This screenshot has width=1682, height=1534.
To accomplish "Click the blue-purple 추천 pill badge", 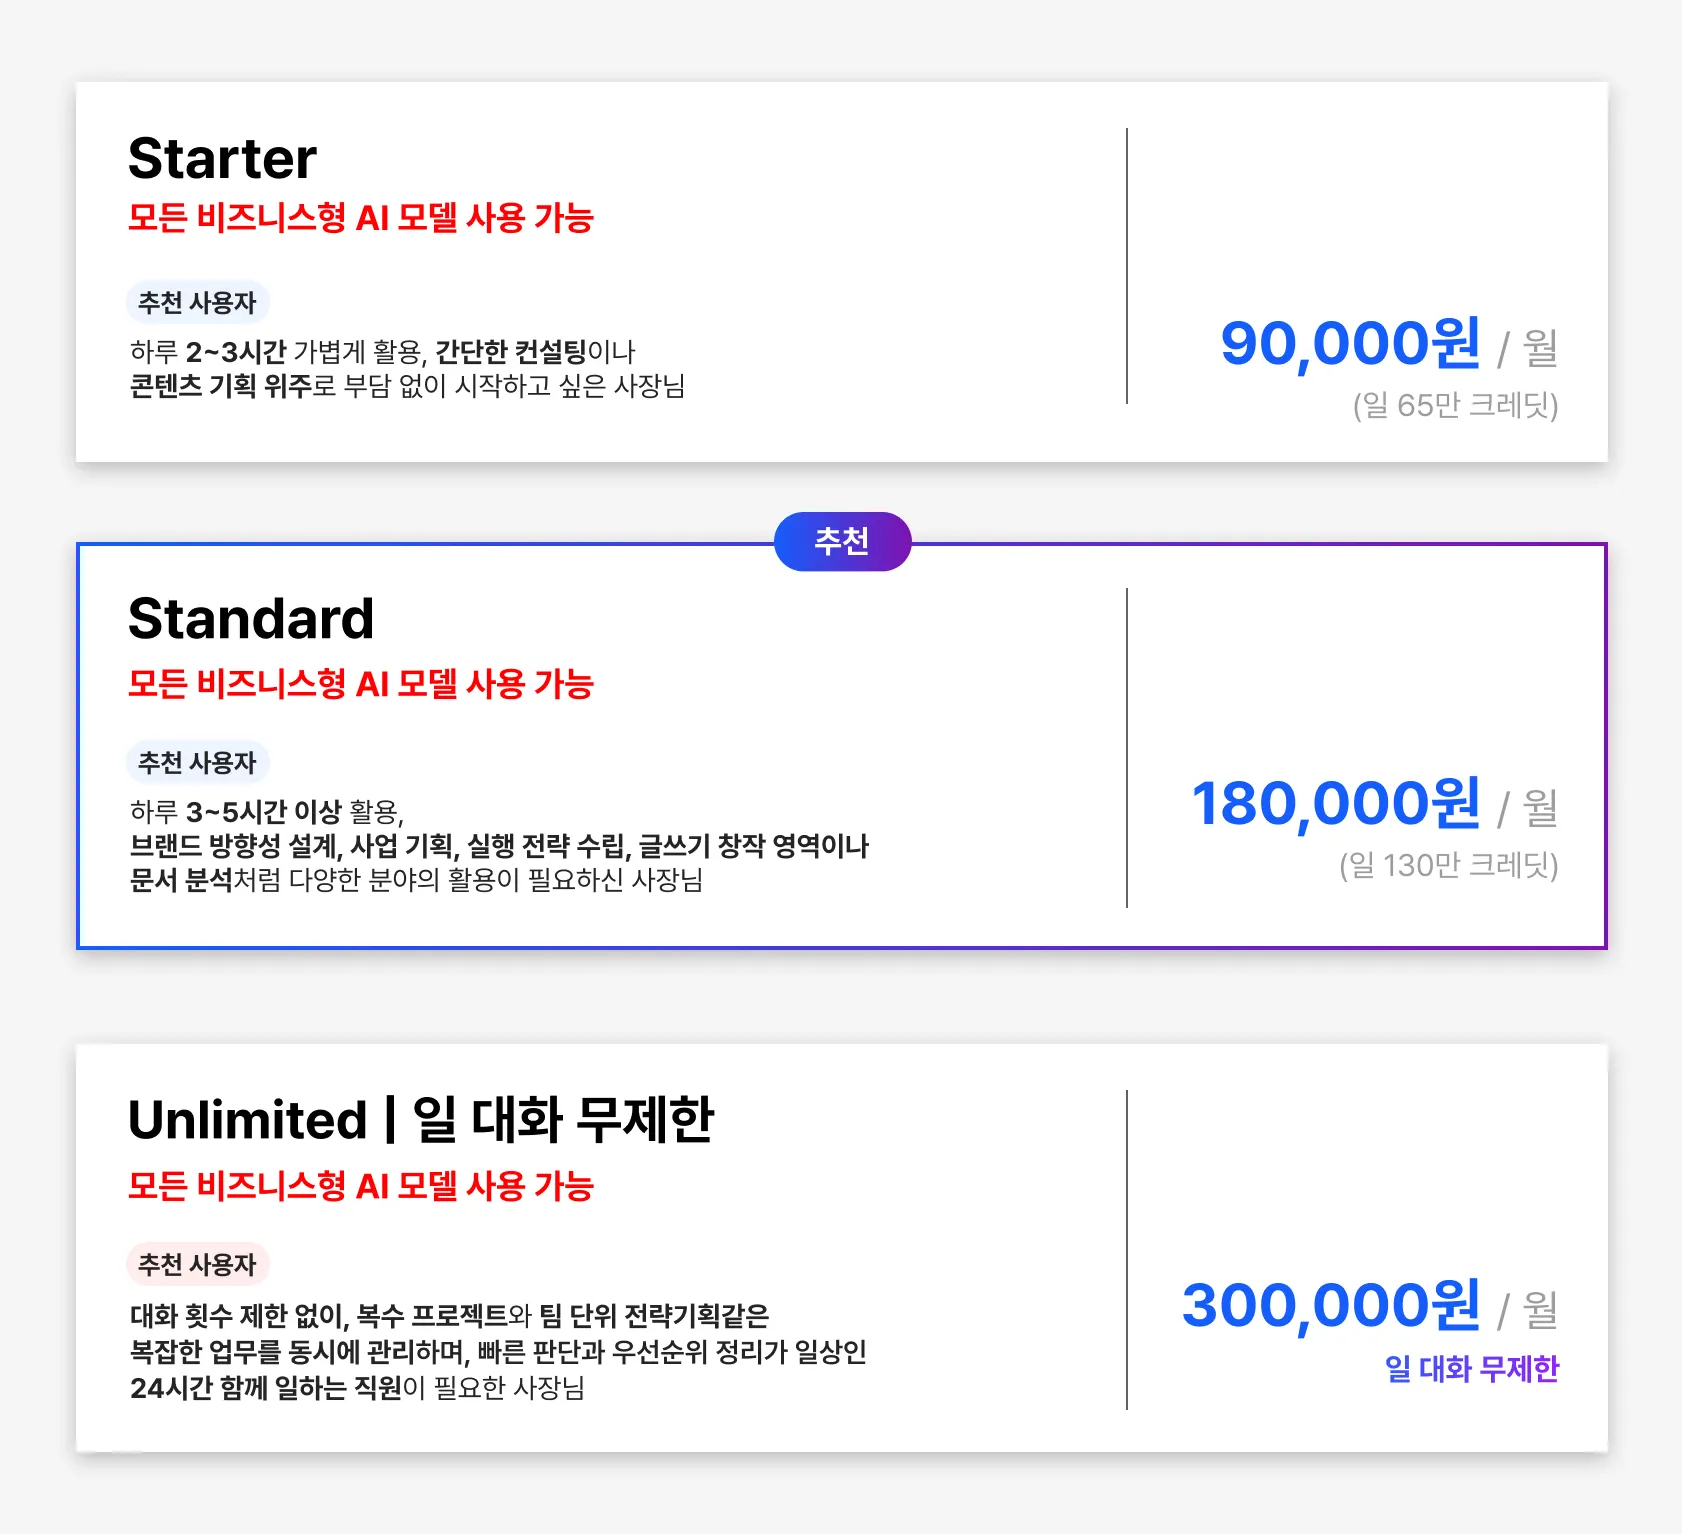I will (x=842, y=542).
